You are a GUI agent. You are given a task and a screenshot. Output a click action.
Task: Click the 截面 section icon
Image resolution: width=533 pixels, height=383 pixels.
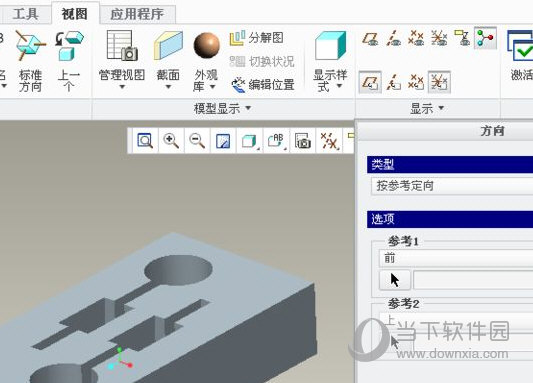pos(168,46)
